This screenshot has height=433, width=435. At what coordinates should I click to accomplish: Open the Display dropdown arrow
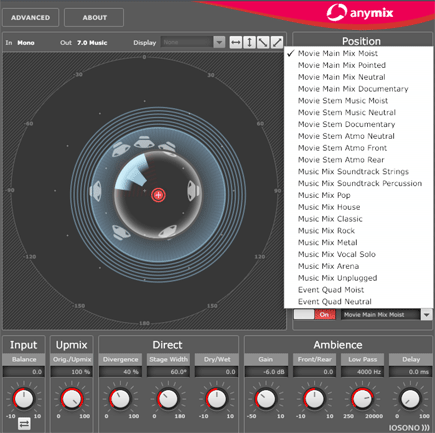pyautogui.click(x=219, y=42)
